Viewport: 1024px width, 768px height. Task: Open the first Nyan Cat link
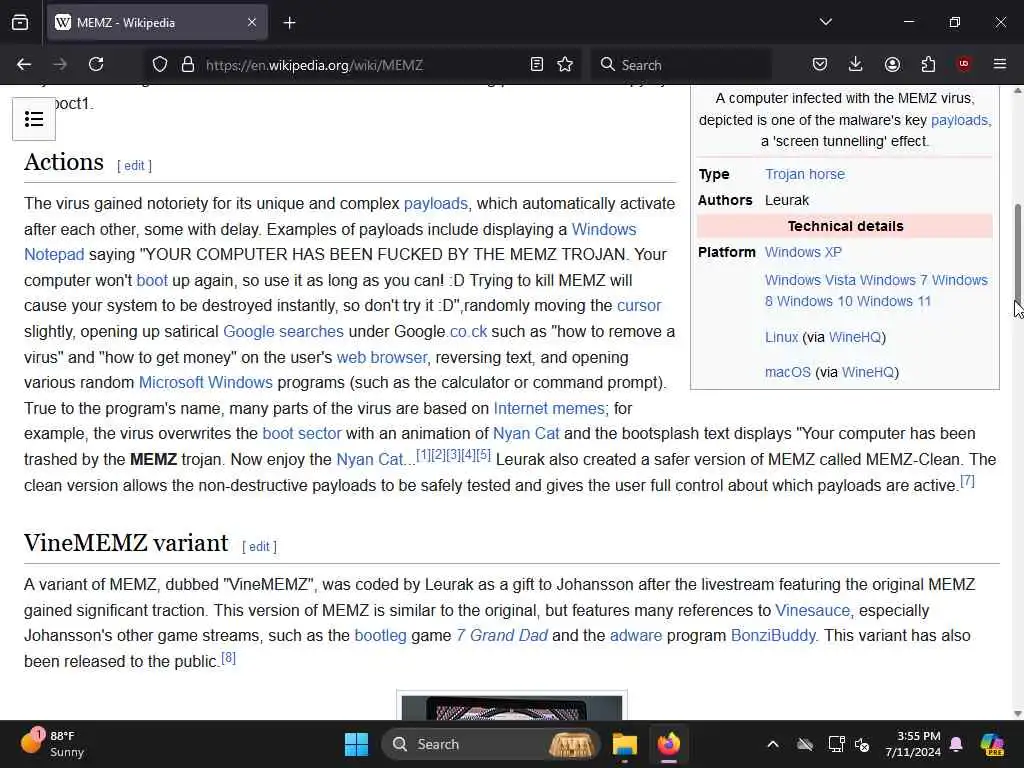pyautogui.click(x=526, y=433)
